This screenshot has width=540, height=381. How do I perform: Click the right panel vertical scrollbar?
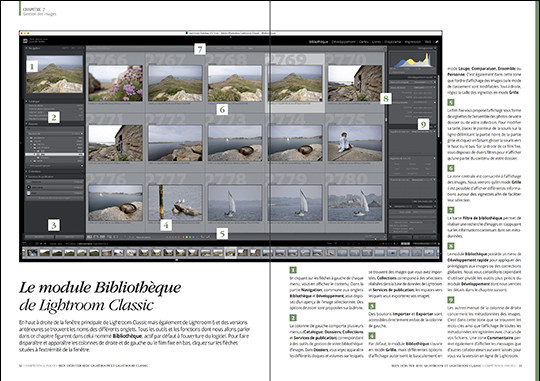pyautogui.click(x=438, y=107)
